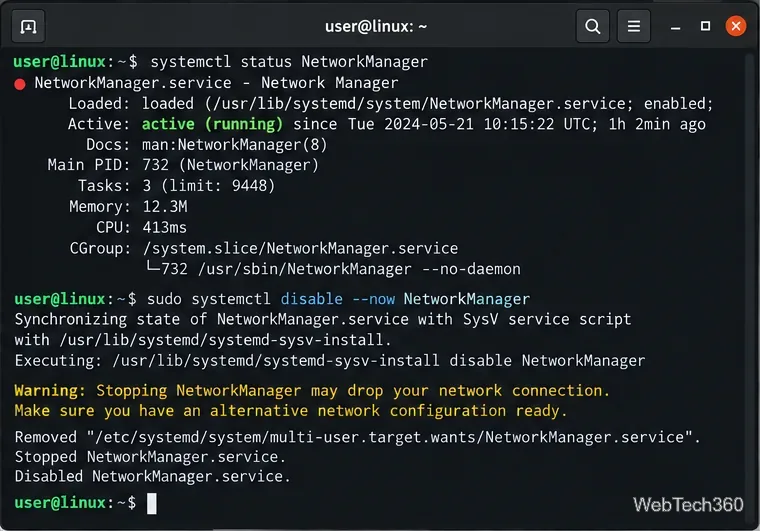Viewport: 760px width, 531px height.
Task: Click the yellow "Warning:" label
Action: (x=50, y=390)
